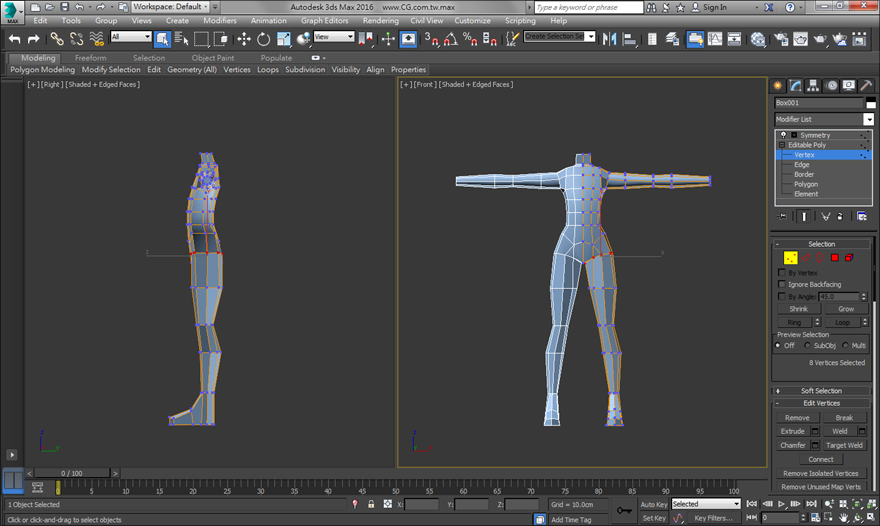880x526 pixels.
Task: Open the Motion command panel tab
Action: click(831, 86)
